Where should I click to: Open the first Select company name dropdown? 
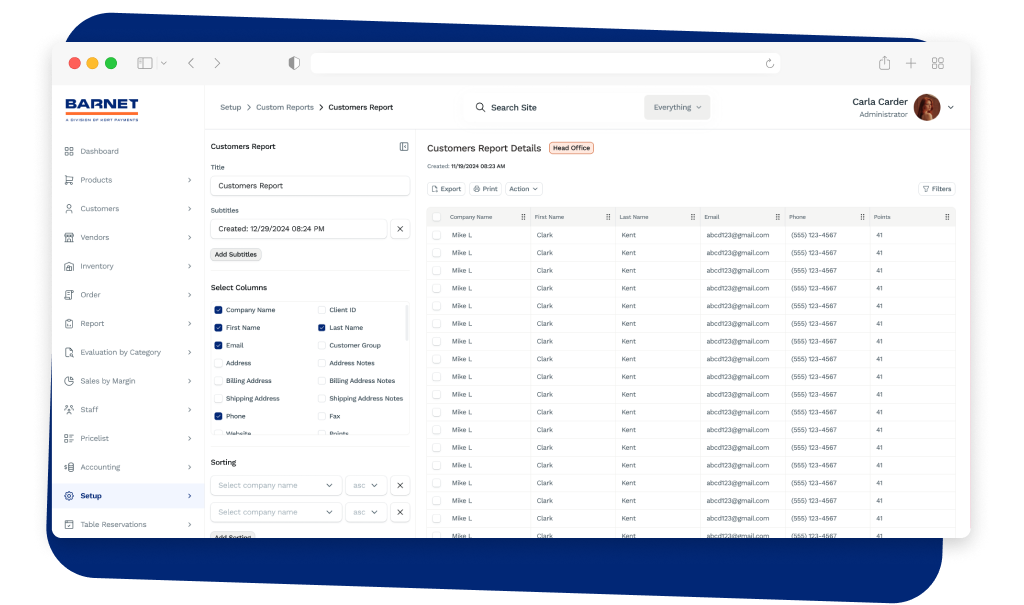point(276,485)
